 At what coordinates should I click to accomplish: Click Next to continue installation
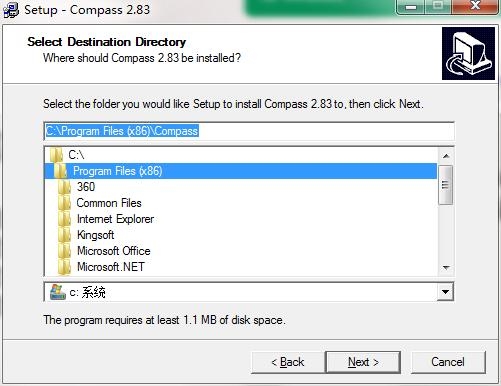coord(363,362)
